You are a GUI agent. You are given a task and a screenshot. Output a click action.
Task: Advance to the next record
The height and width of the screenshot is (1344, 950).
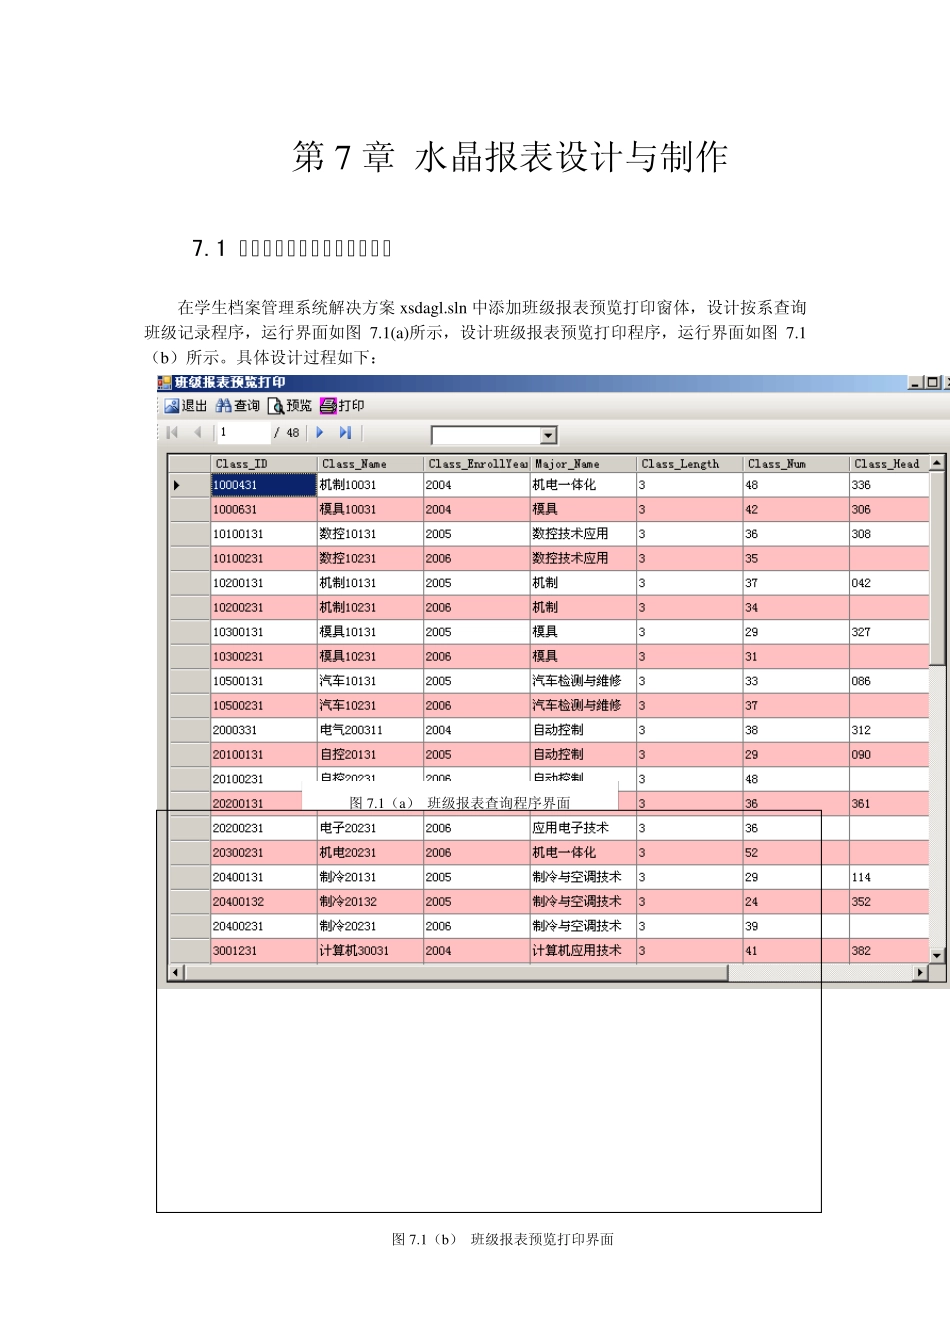click(x=320, y=433)
